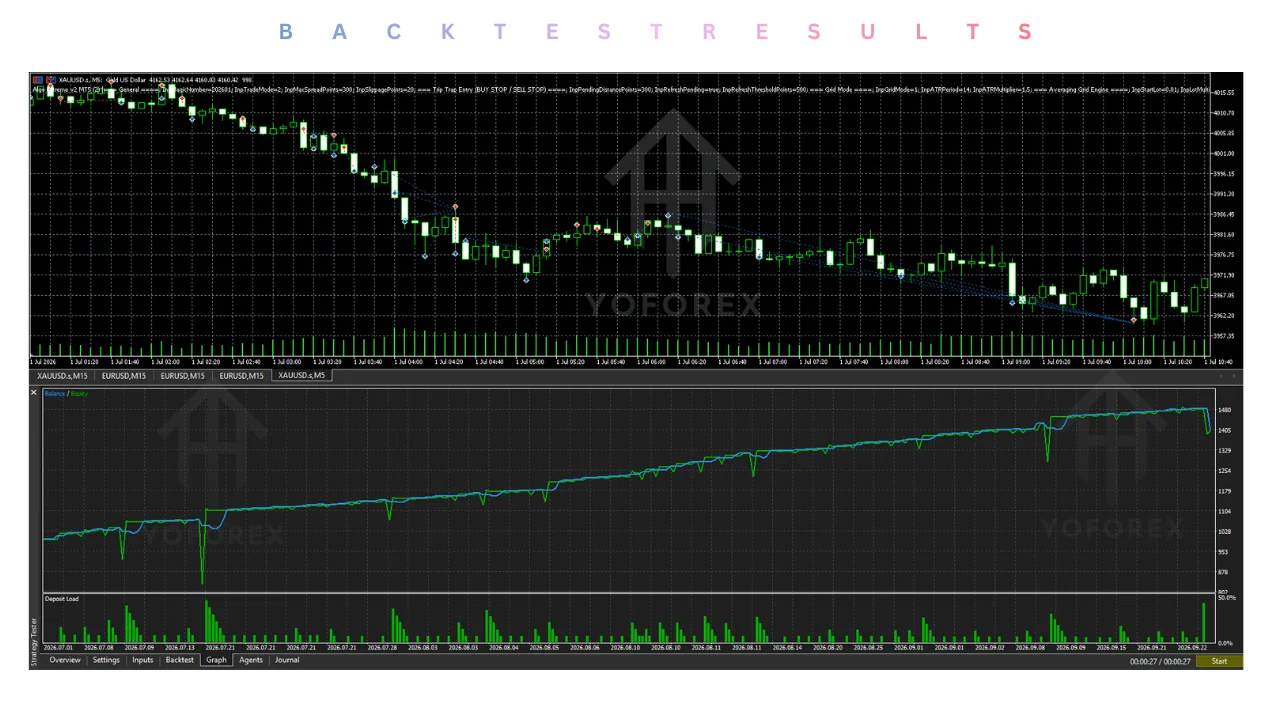Switch to the XAUUSD.s,M15 chart tab
Viewport: 1280px width, 720px height.
[64, 376]
